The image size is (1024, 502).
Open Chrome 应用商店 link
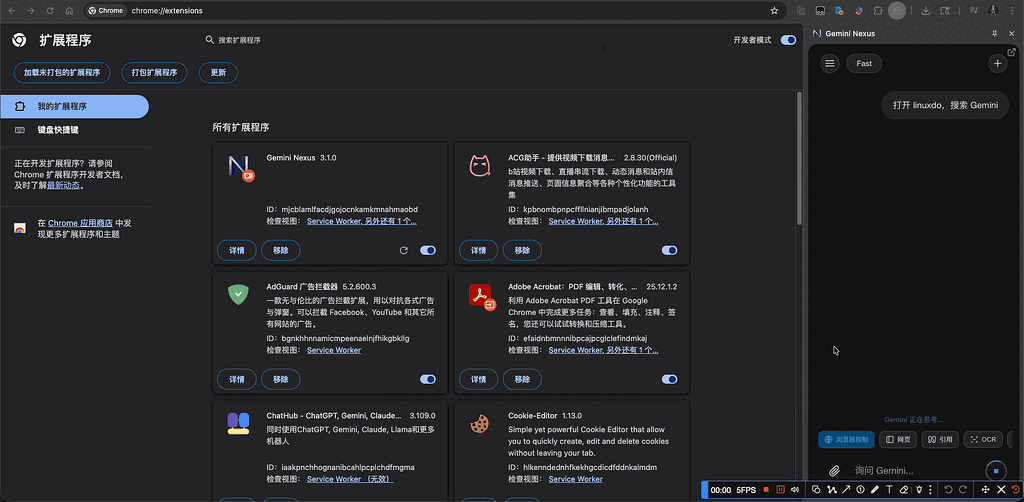coord(80,223)
